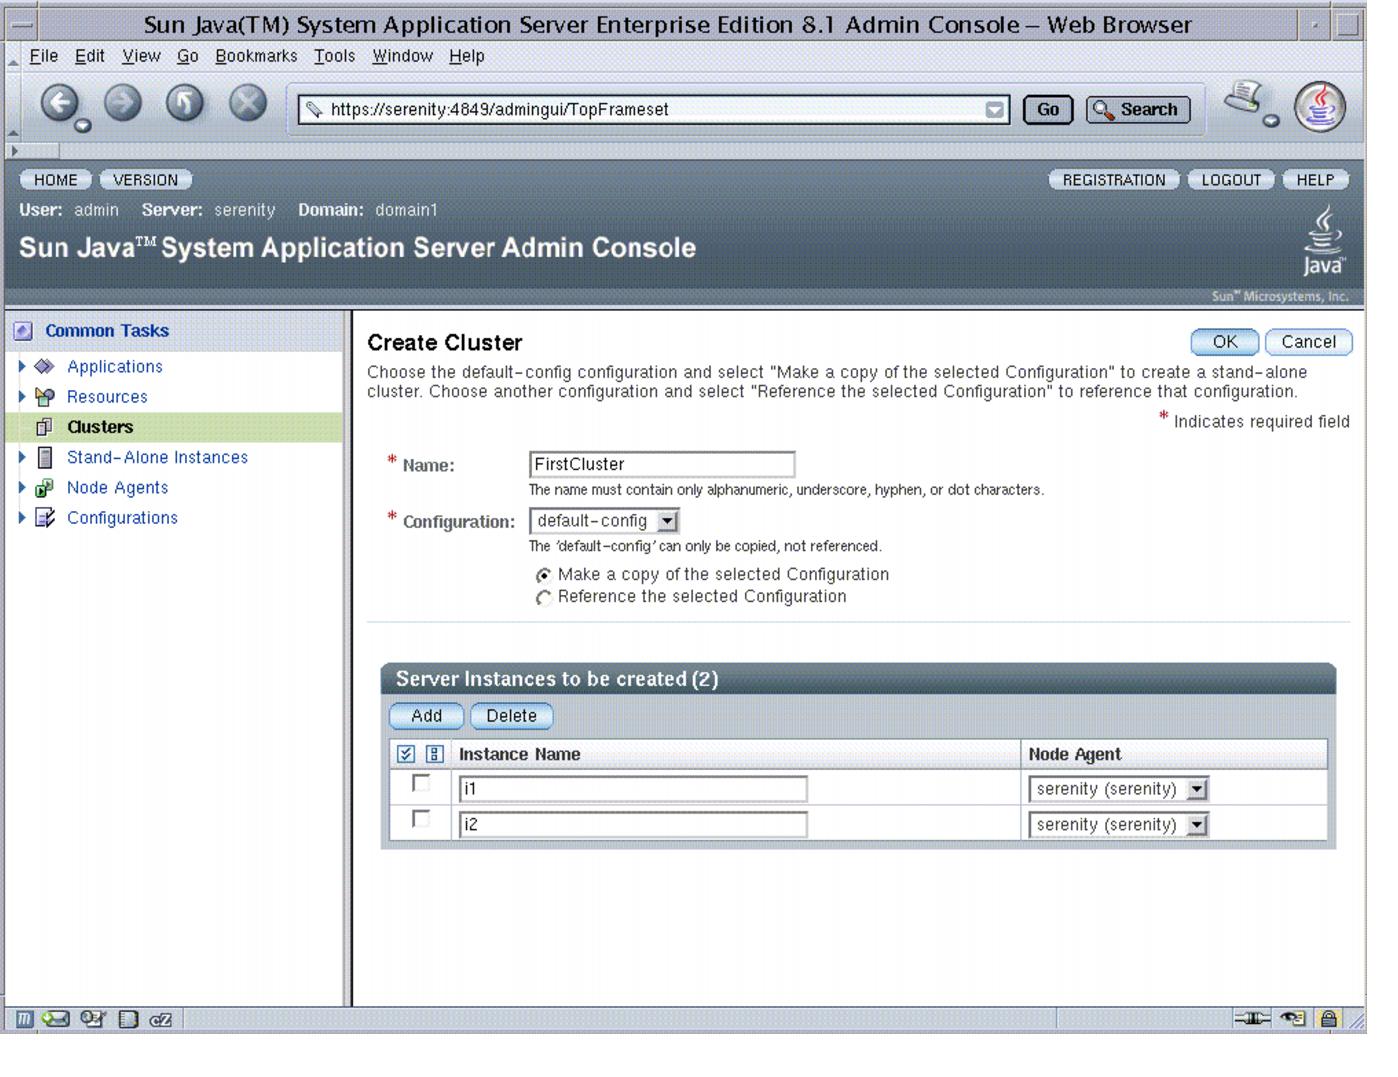Click the HELP button in console header
This screenshot has width=1398, height=1077.
pyautogui.click(x=1315, y=180)
